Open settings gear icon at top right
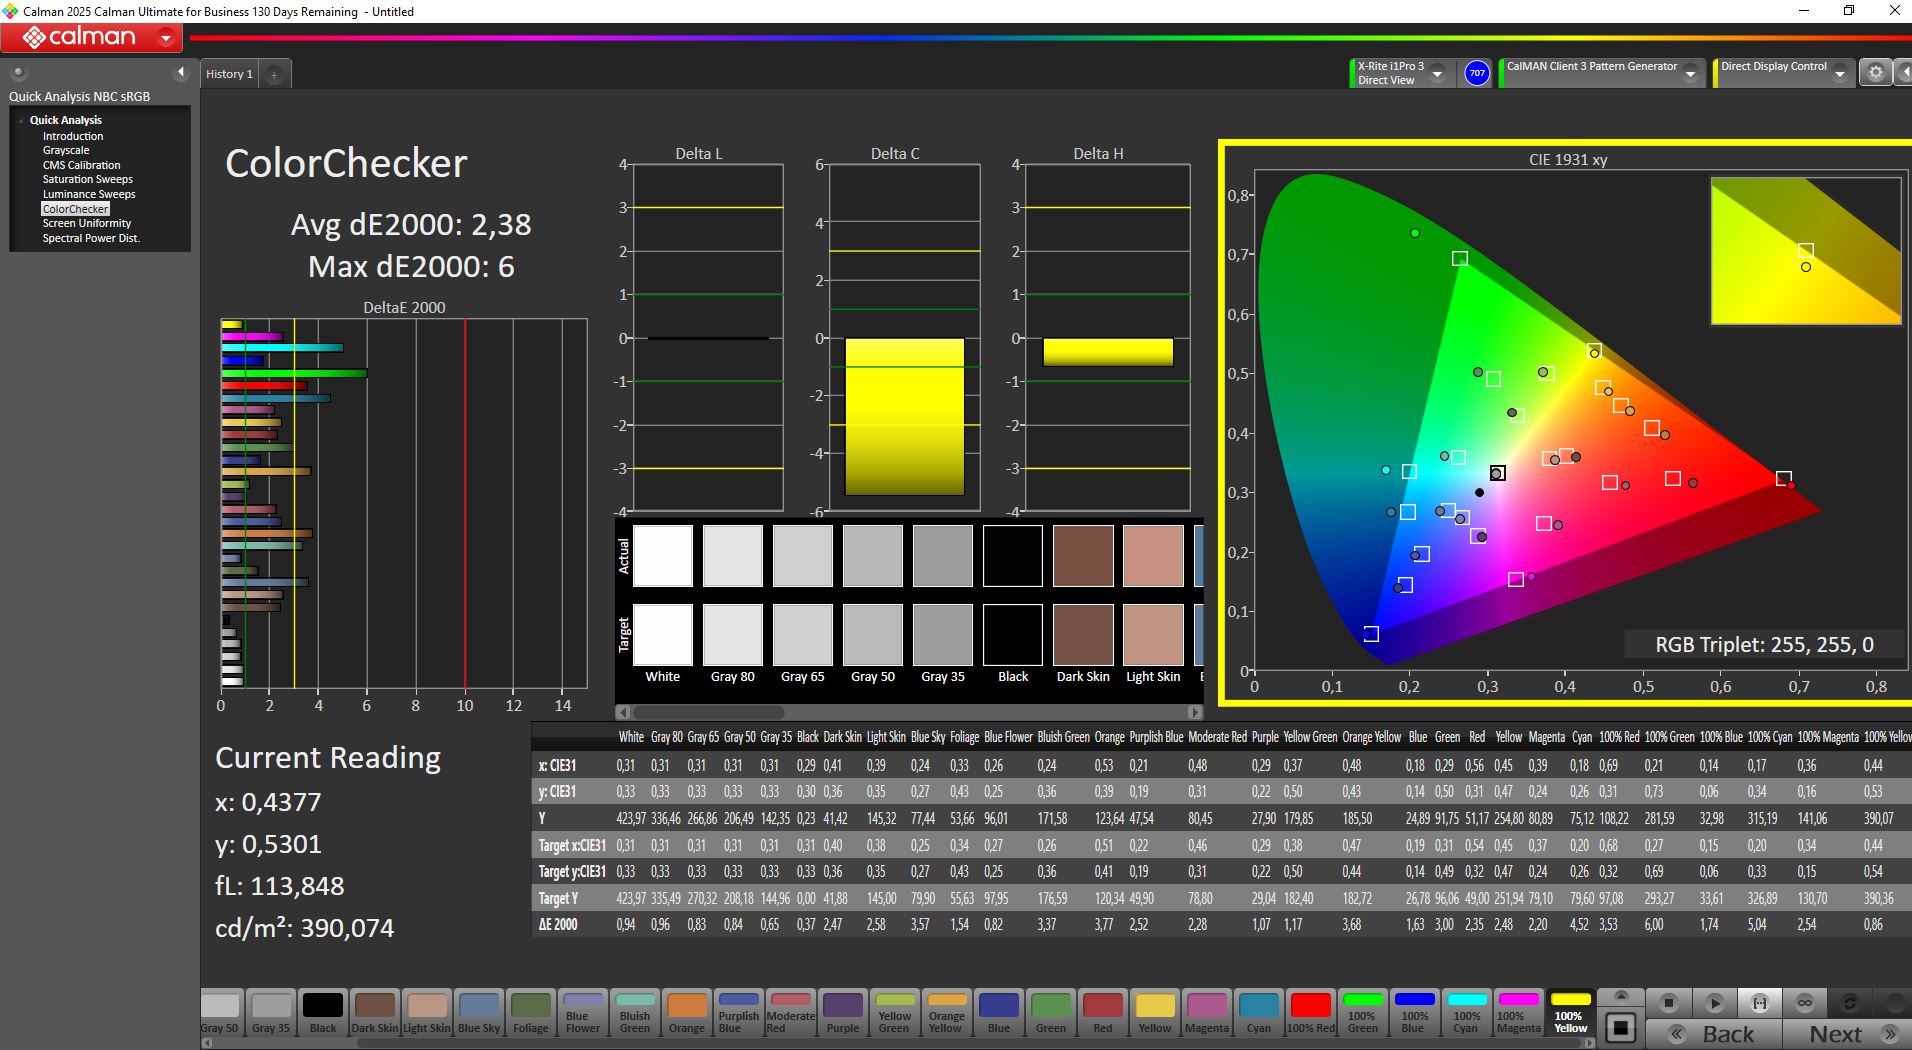Screen dimensions: 1912x1050 click(1875, 73)
